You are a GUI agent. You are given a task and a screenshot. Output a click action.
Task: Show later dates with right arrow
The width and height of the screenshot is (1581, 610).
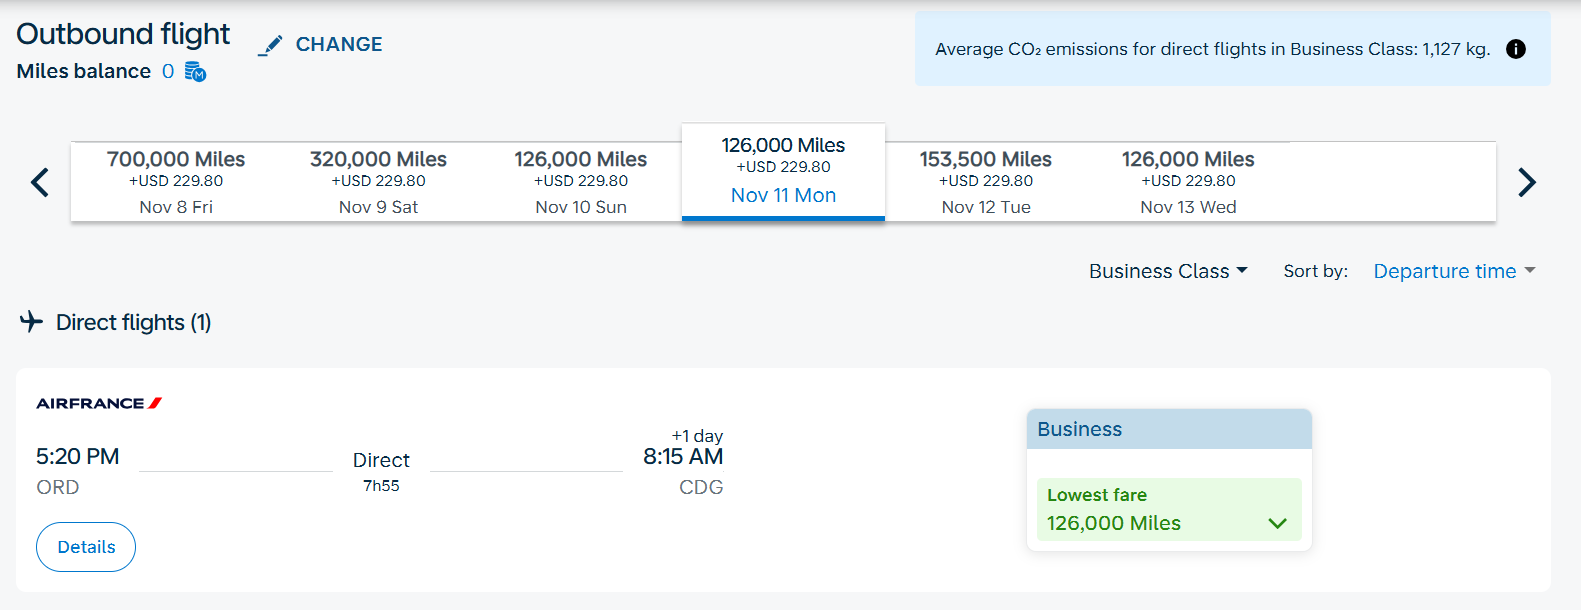[x=1526, y=182]
